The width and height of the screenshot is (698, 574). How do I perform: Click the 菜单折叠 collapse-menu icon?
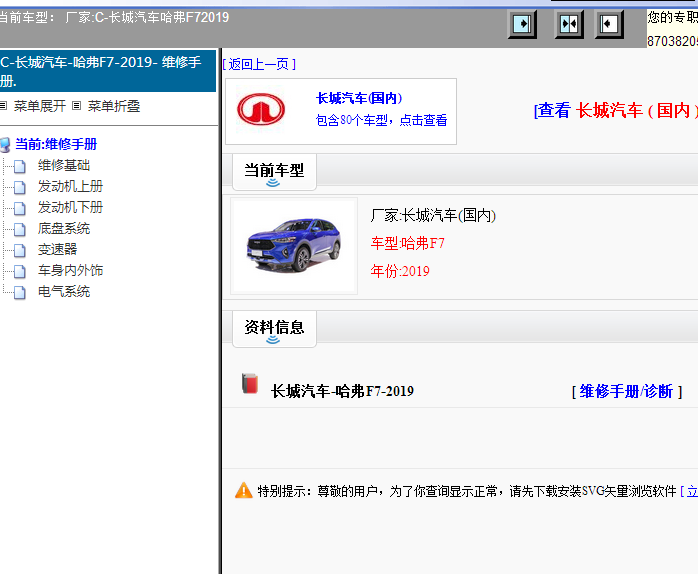[x=77, y=106]
